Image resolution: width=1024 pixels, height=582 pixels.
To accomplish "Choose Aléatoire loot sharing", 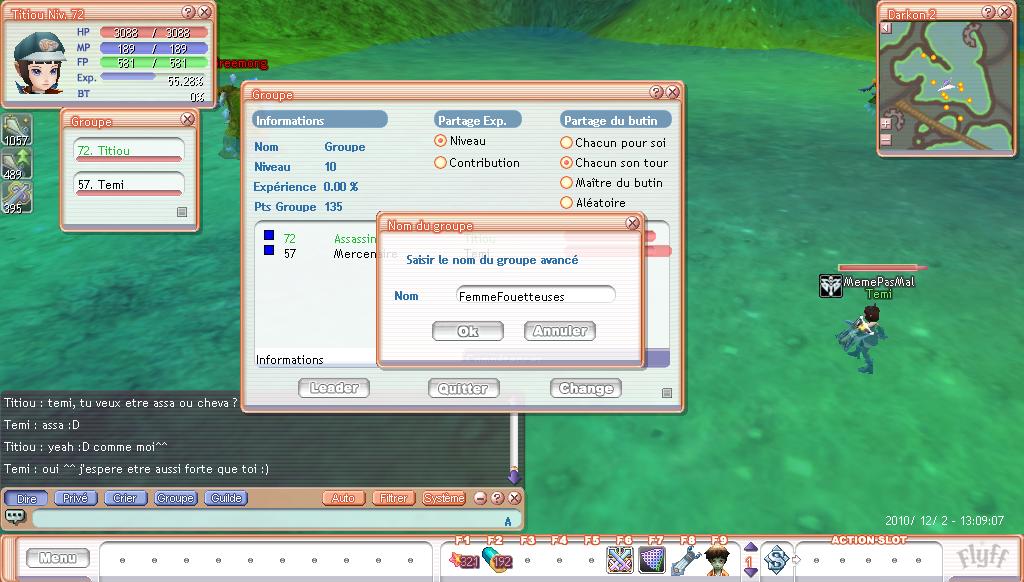I will pyautogui.click(x=566, y=202).
